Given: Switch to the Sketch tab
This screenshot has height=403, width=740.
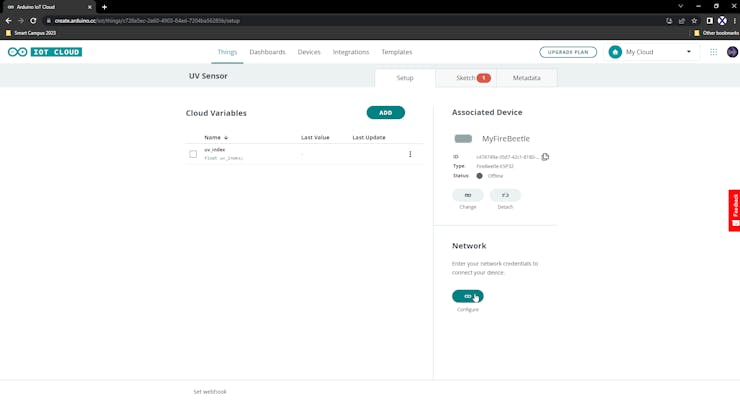Looking at the screenshot, I should tap(466, 78).
